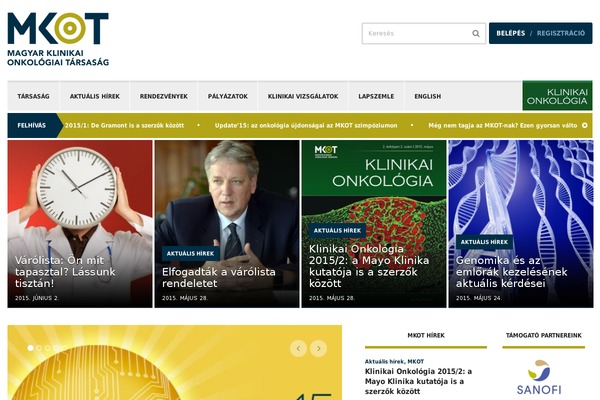
Task: Open 'Klinikai Onkológia 2015/2' featured card headline
Action: point(369,266)
